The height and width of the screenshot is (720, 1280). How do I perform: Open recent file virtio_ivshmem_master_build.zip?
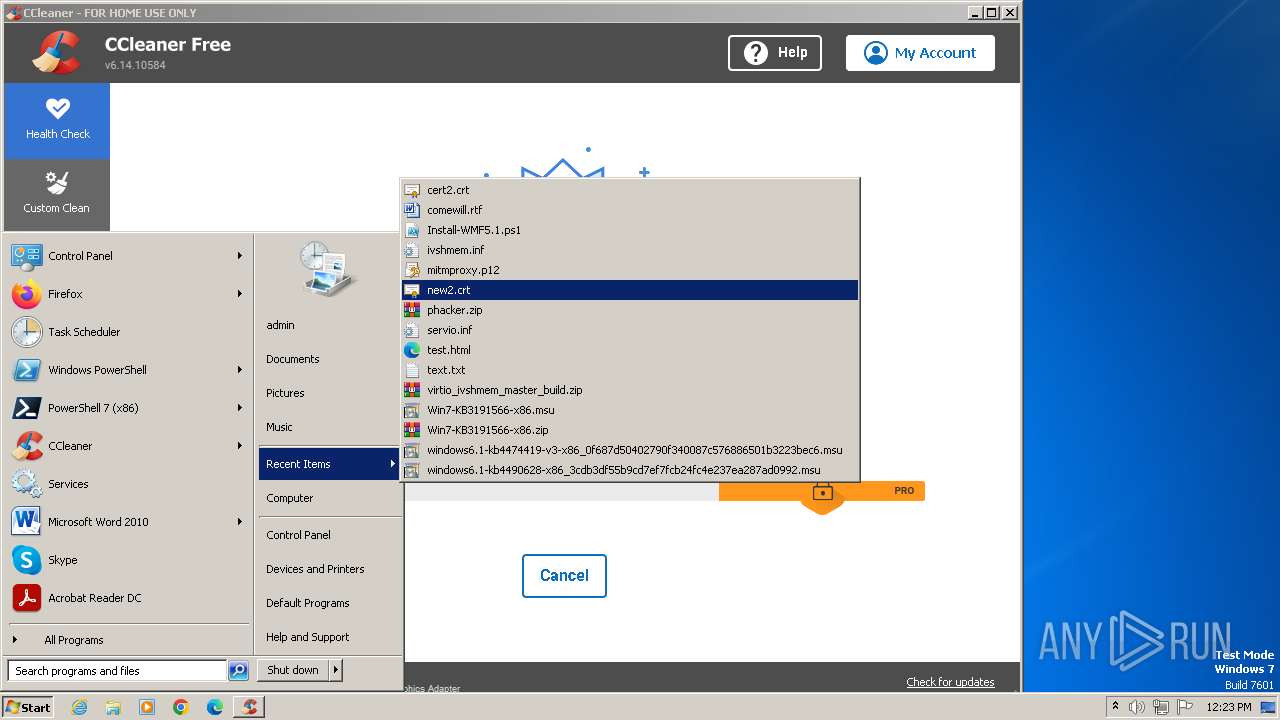pyautogui.click(x=630, y=390)
